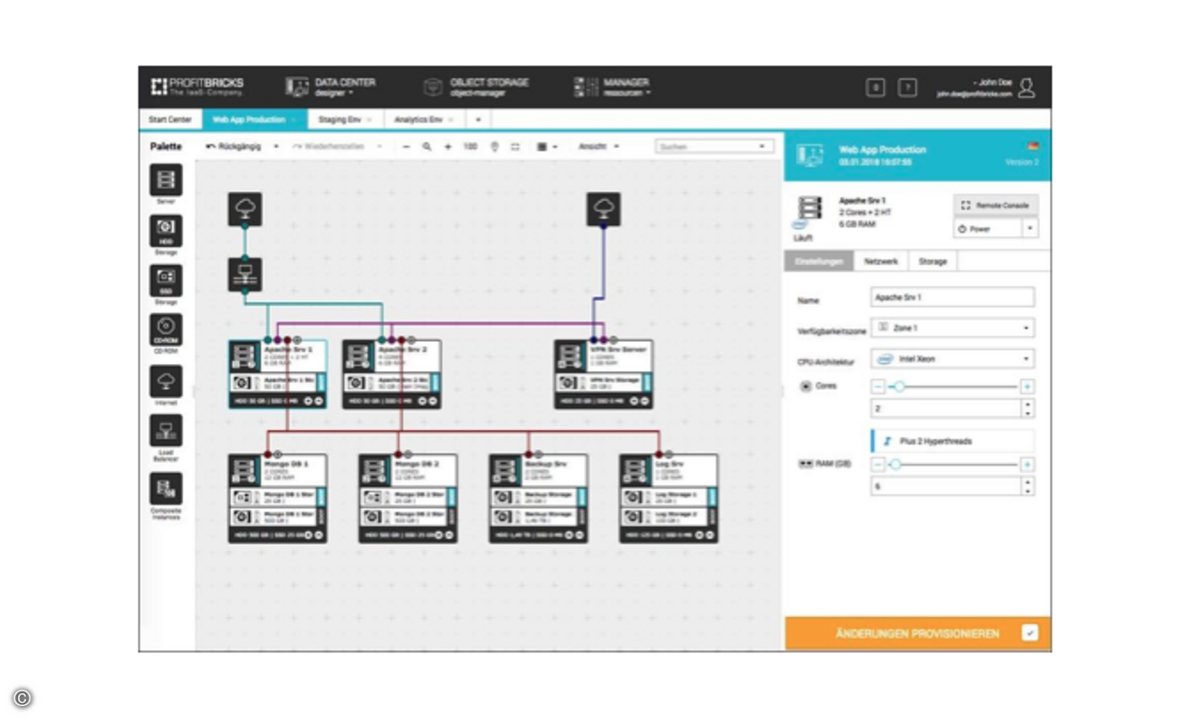Screen dimensions: 1200x720
Task: Add a new tab with the plus tab
Action: pyautogui.click(x=477, y=119)
